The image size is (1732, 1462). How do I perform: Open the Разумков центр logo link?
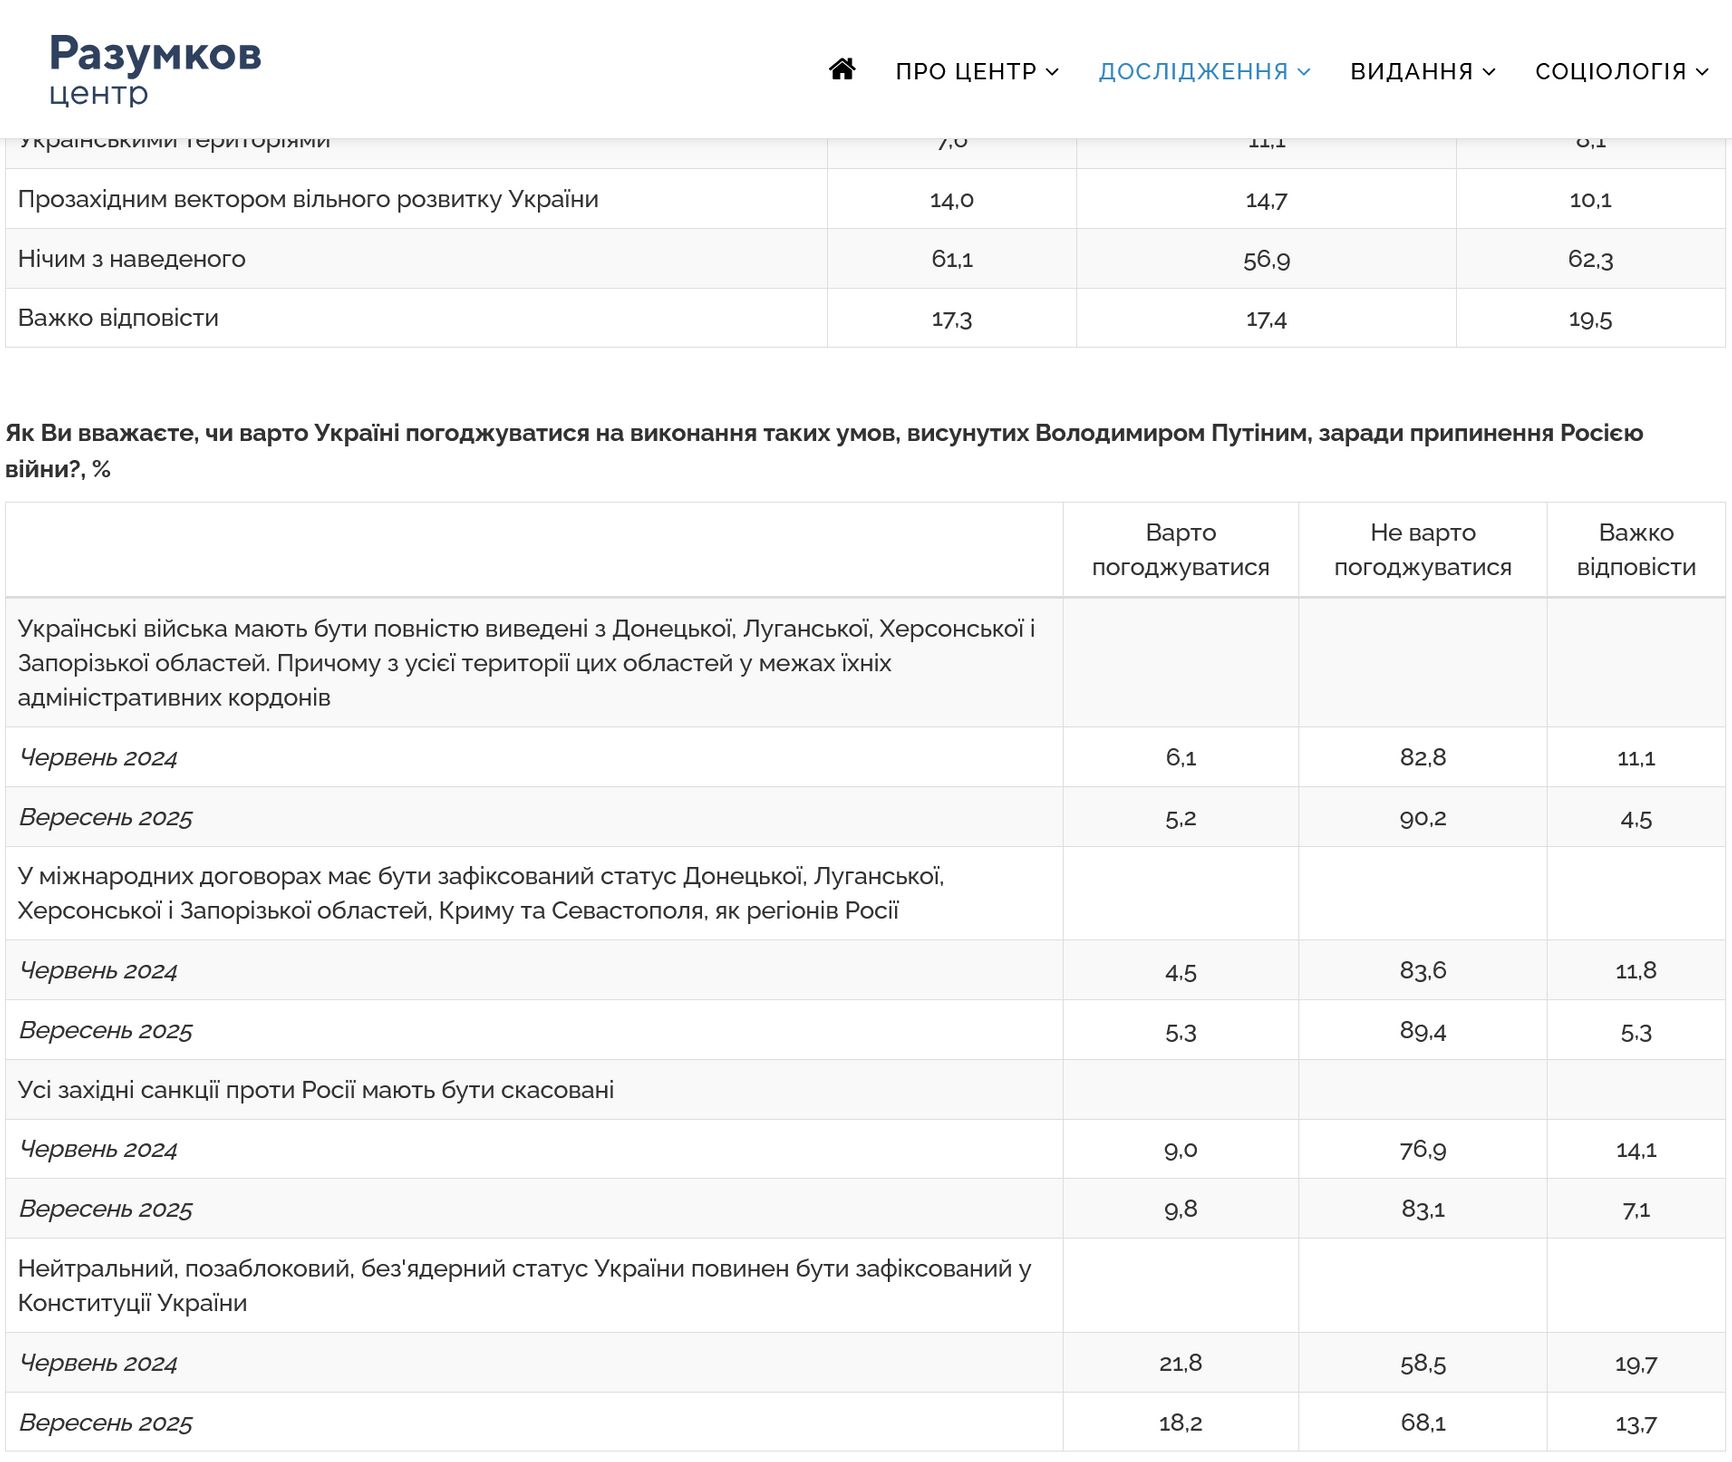[x=155, y=68]
